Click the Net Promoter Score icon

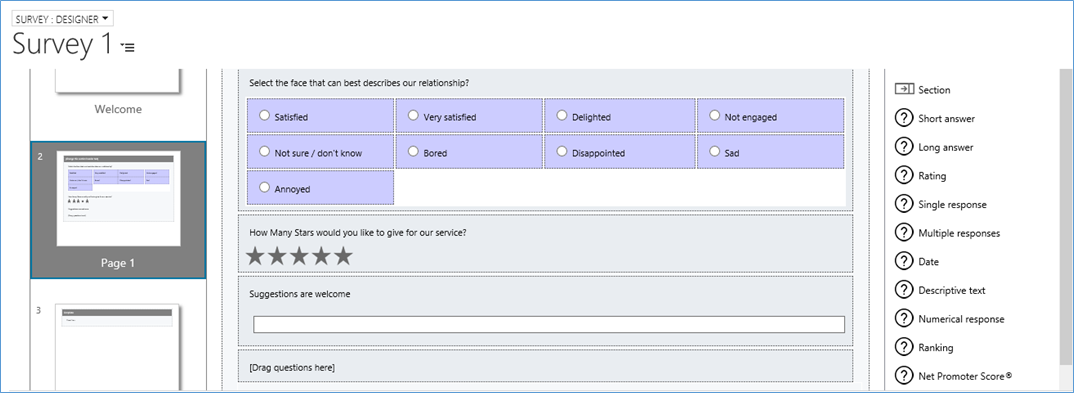[904, 376]
